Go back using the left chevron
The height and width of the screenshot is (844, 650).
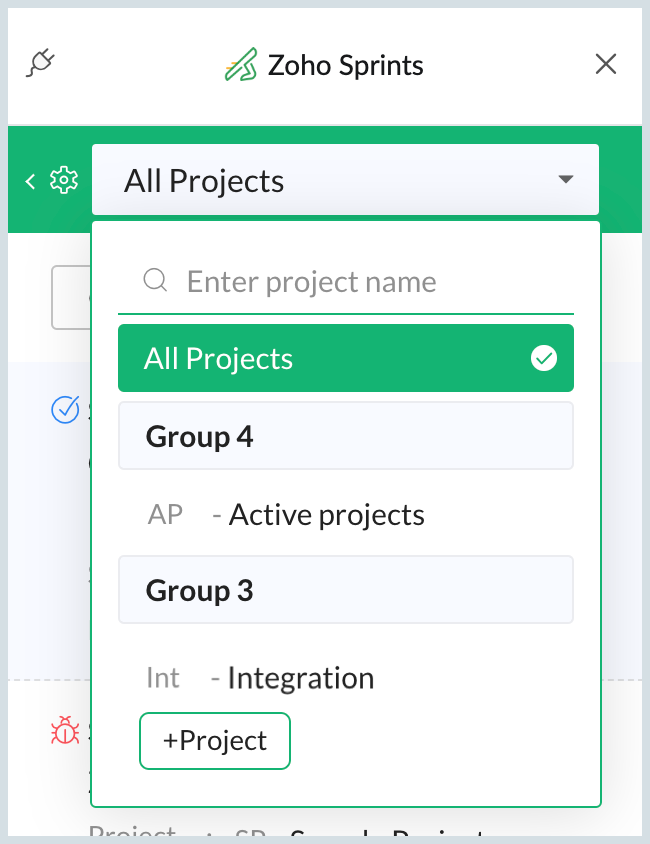pos(30,181)
